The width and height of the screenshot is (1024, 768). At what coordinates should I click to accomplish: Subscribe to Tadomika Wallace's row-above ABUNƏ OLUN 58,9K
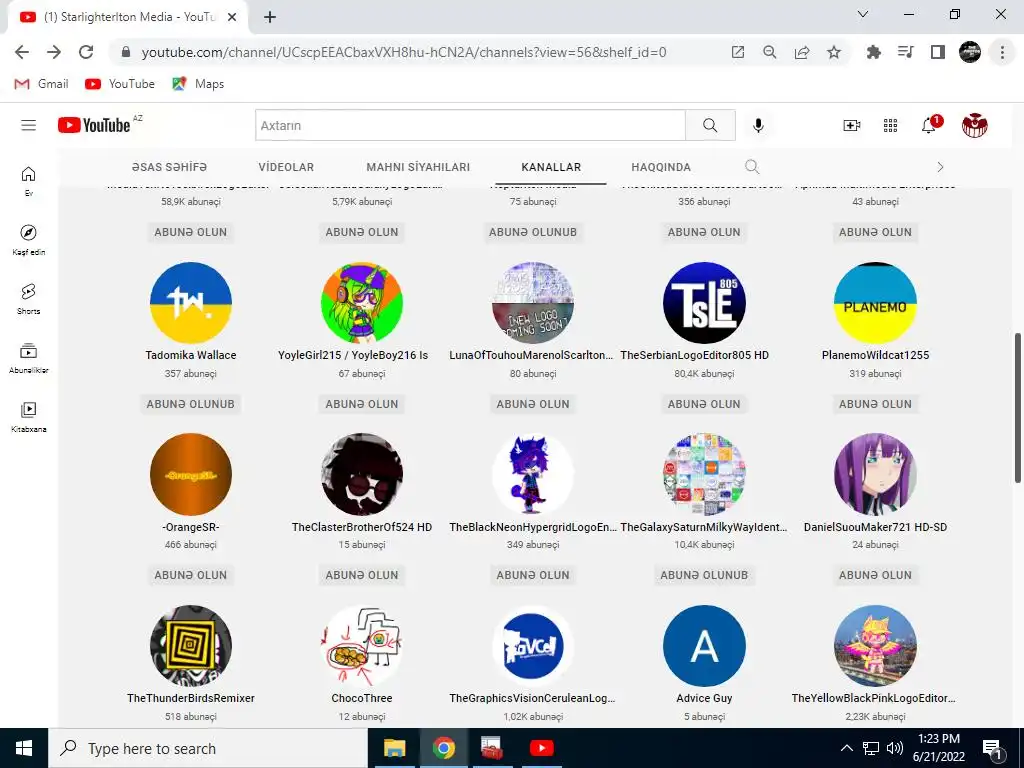coord(191,232)
